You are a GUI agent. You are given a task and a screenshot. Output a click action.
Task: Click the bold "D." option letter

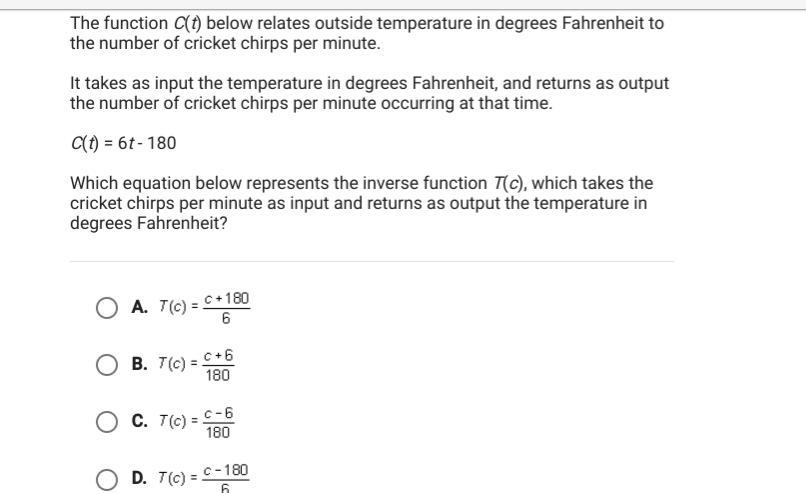139,478
